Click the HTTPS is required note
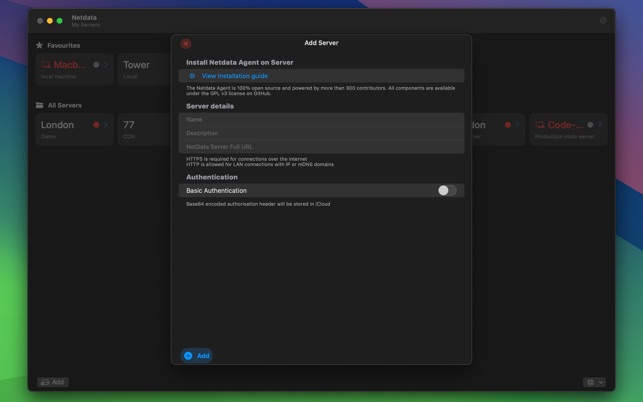Screen dimensions: 643x402 click(246, 159)
